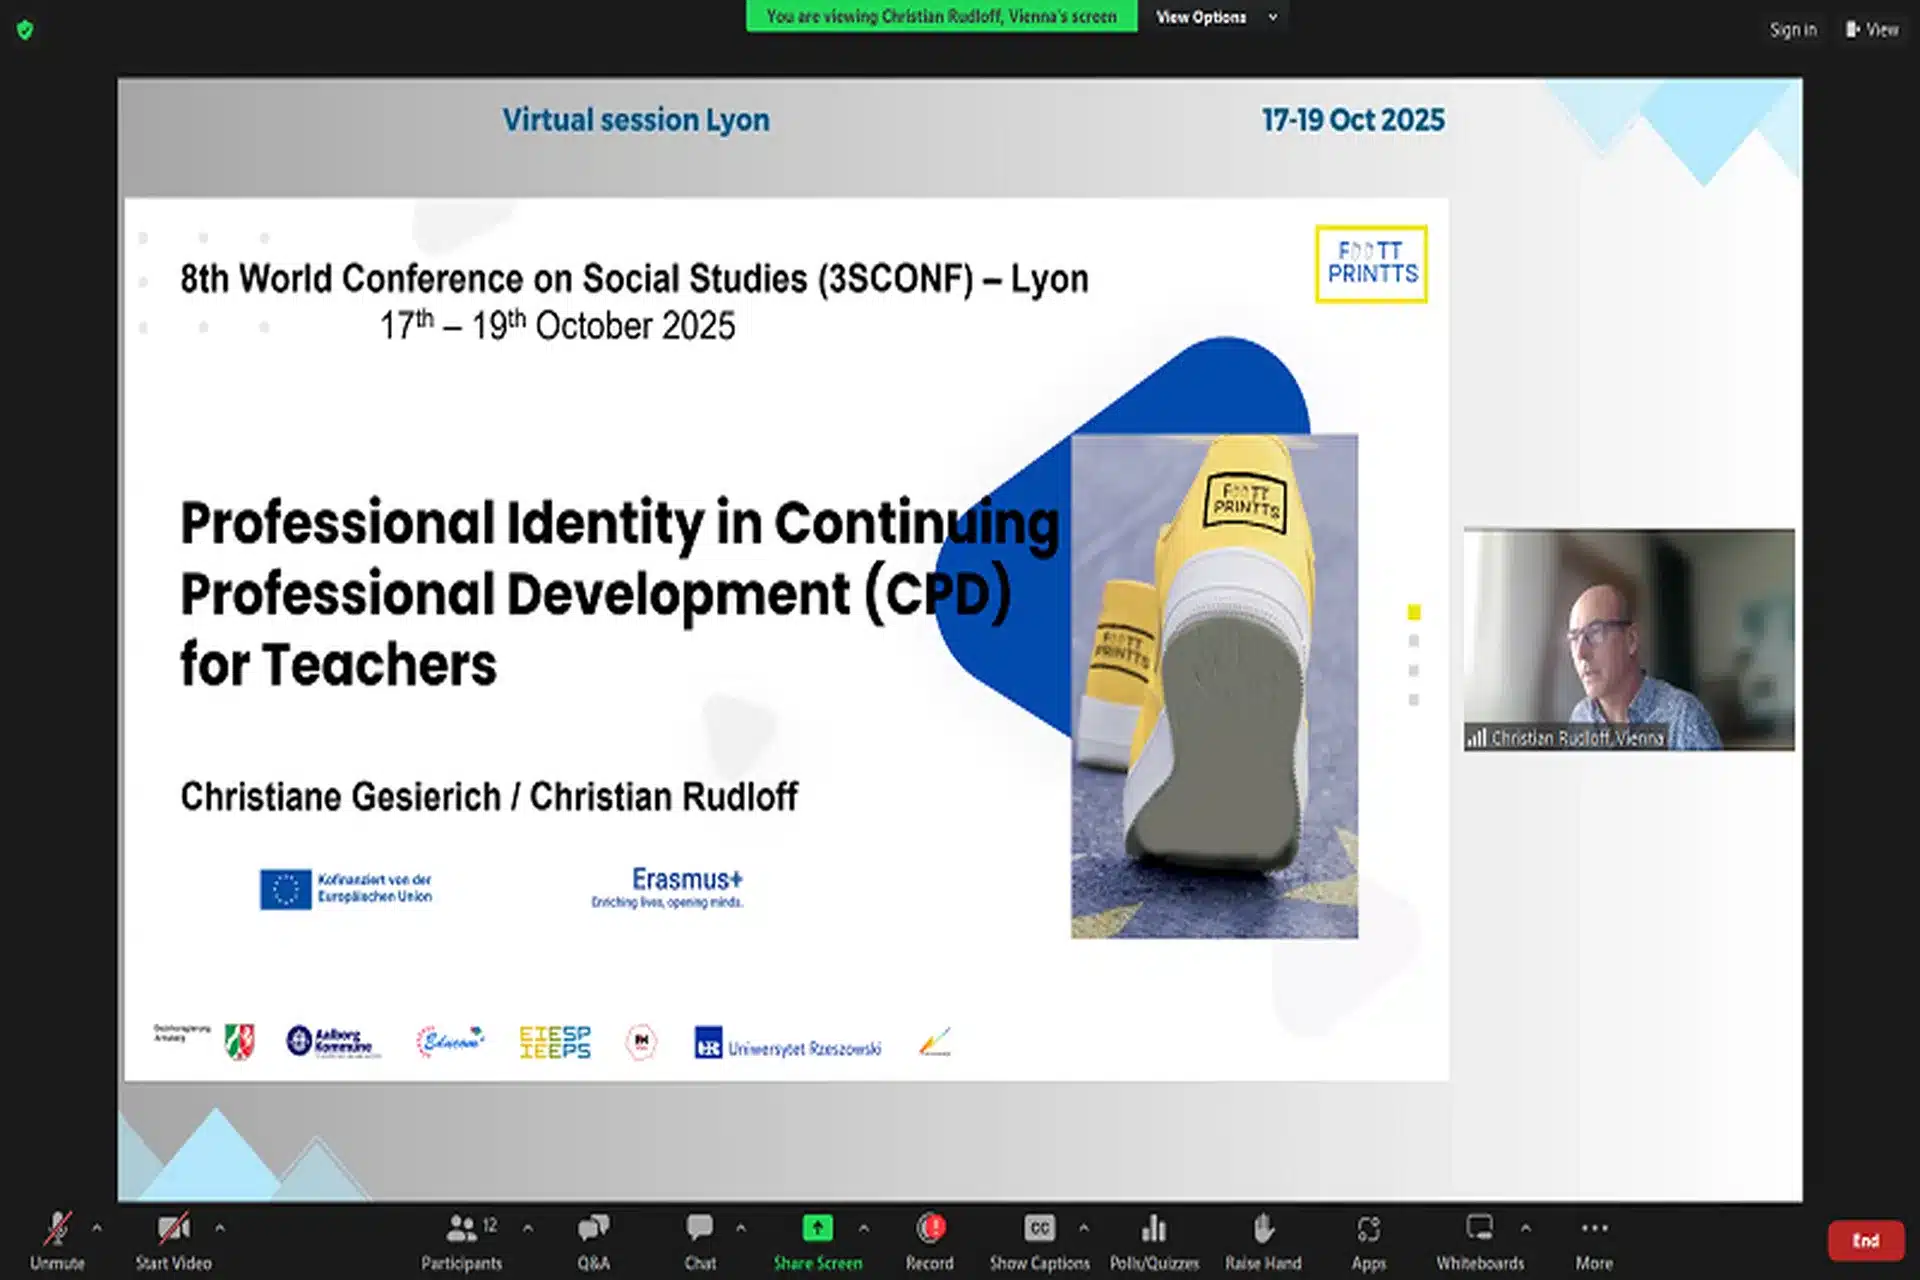Open the More menu
The width and height of the screenshot is (1920, 1280).
coord(1594,1240)
